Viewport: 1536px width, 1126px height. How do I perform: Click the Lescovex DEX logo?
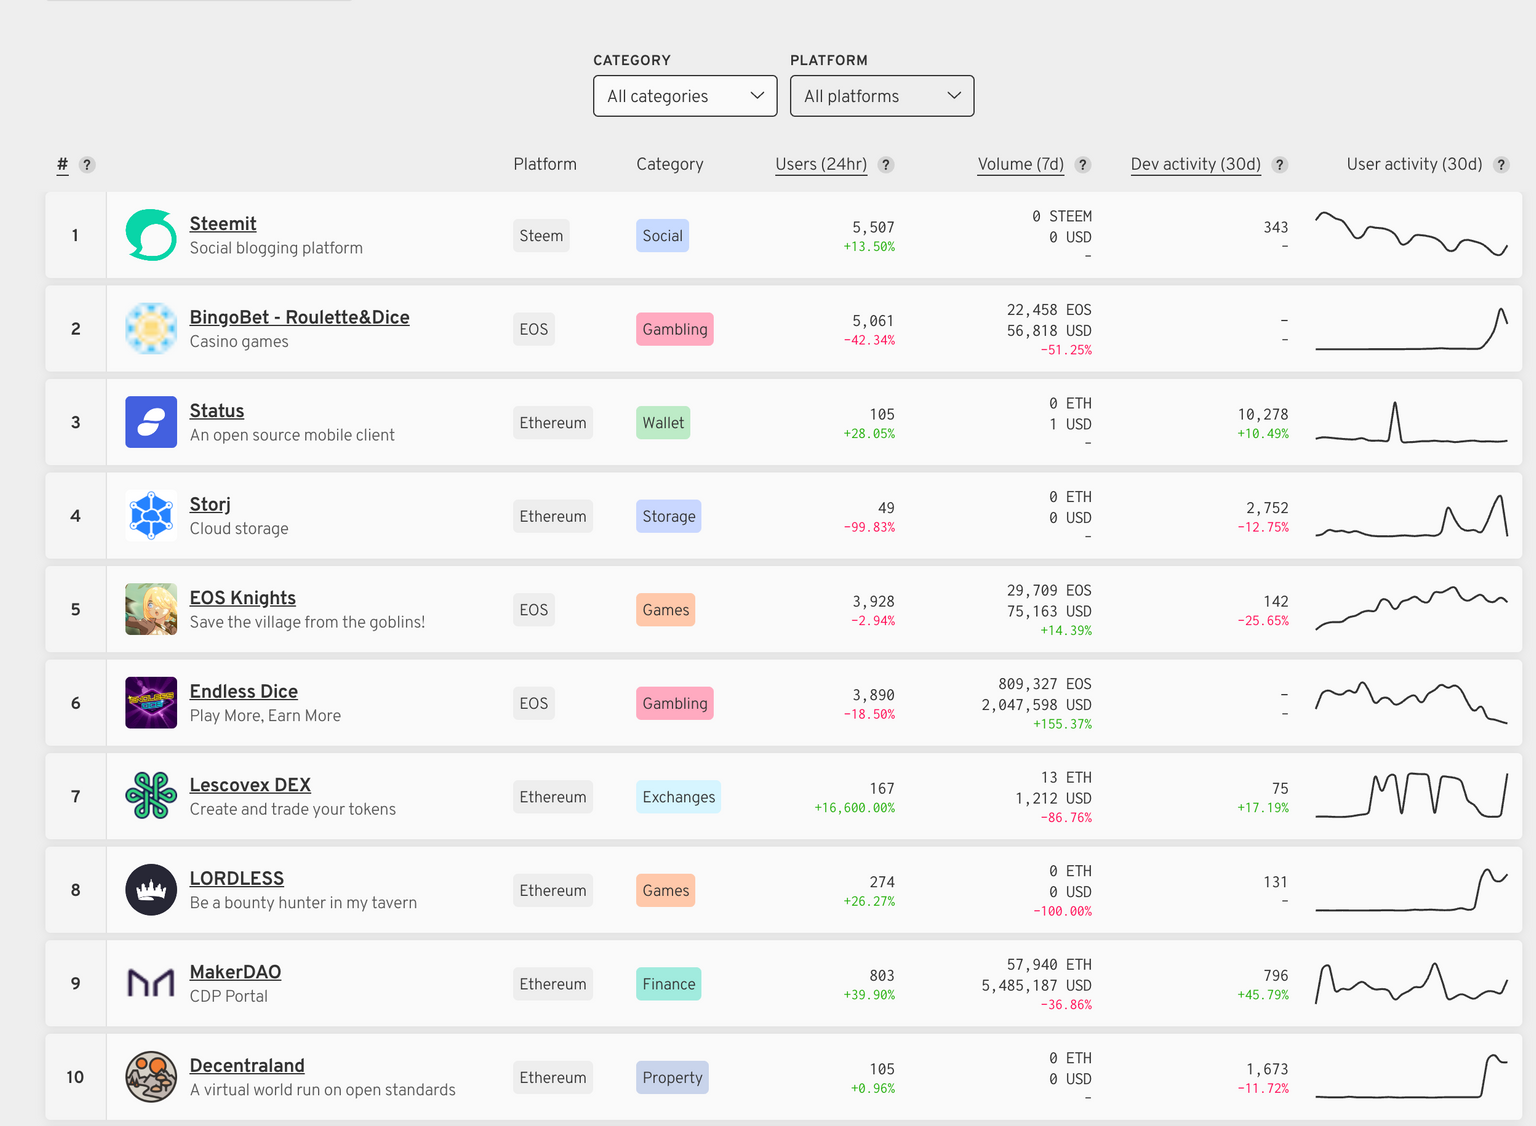point(151,796)
